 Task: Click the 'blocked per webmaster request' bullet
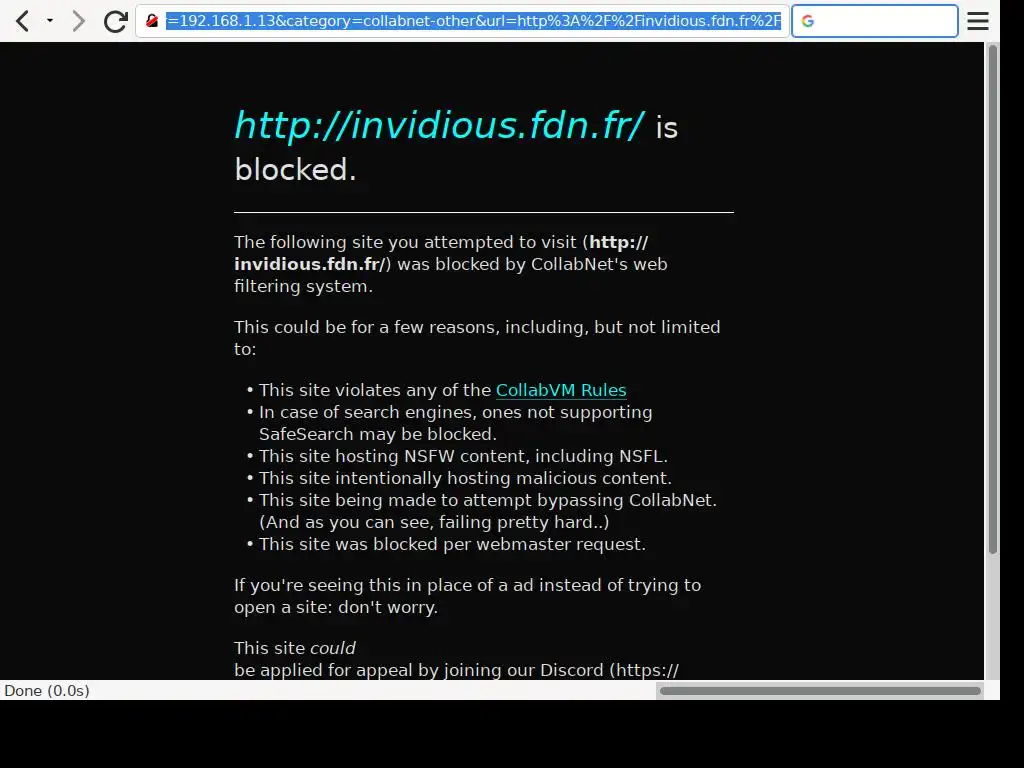452,544
